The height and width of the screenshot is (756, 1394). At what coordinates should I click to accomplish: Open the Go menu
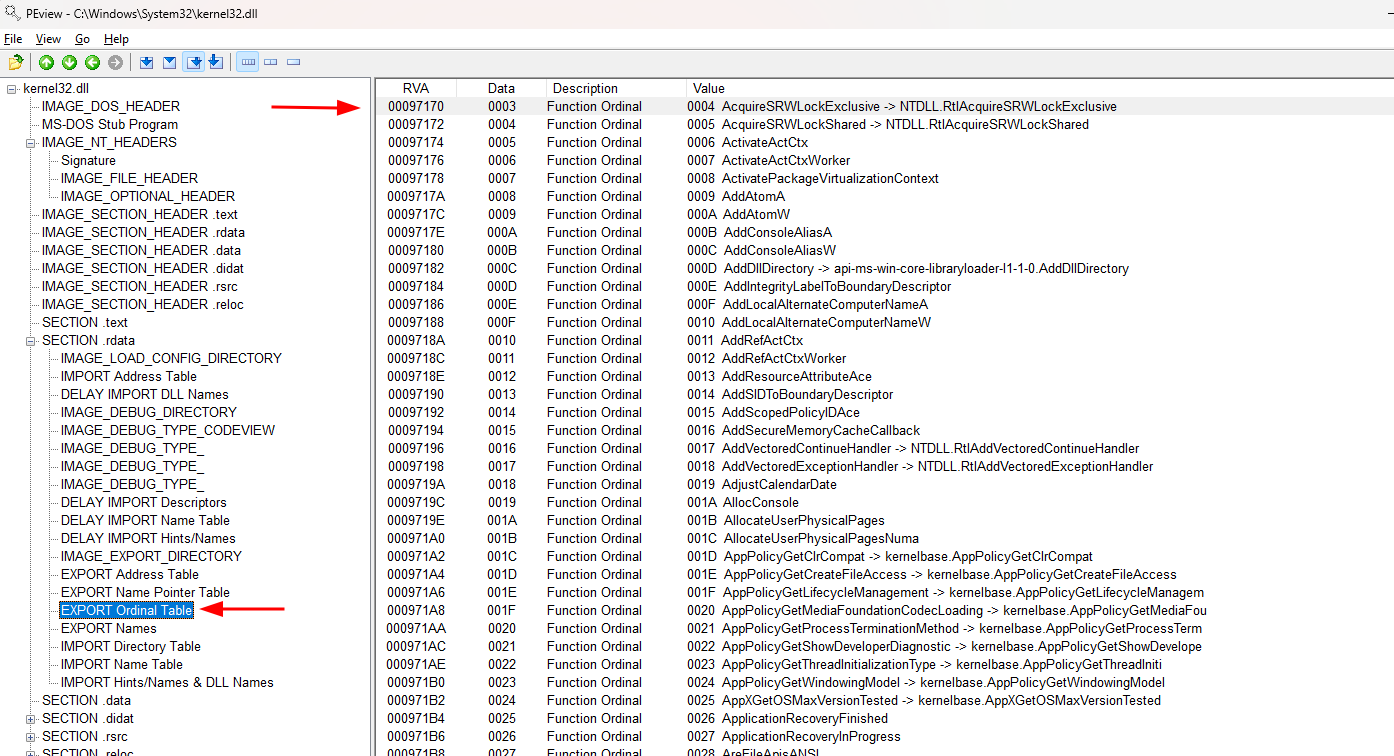tap(82, 39)
